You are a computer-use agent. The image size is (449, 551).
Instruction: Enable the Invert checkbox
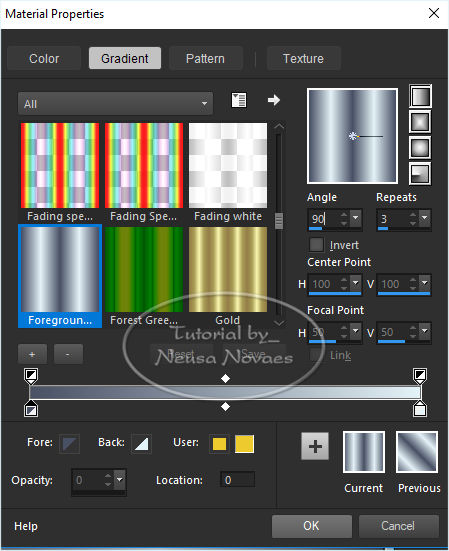click(x=316, y=245)
